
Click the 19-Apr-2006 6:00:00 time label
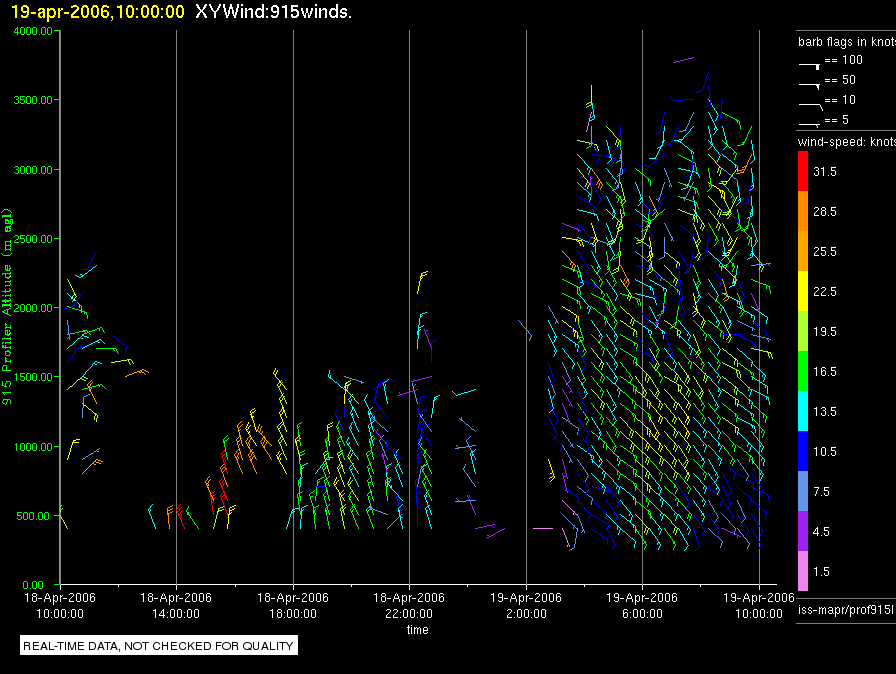(x=642, y=605)
